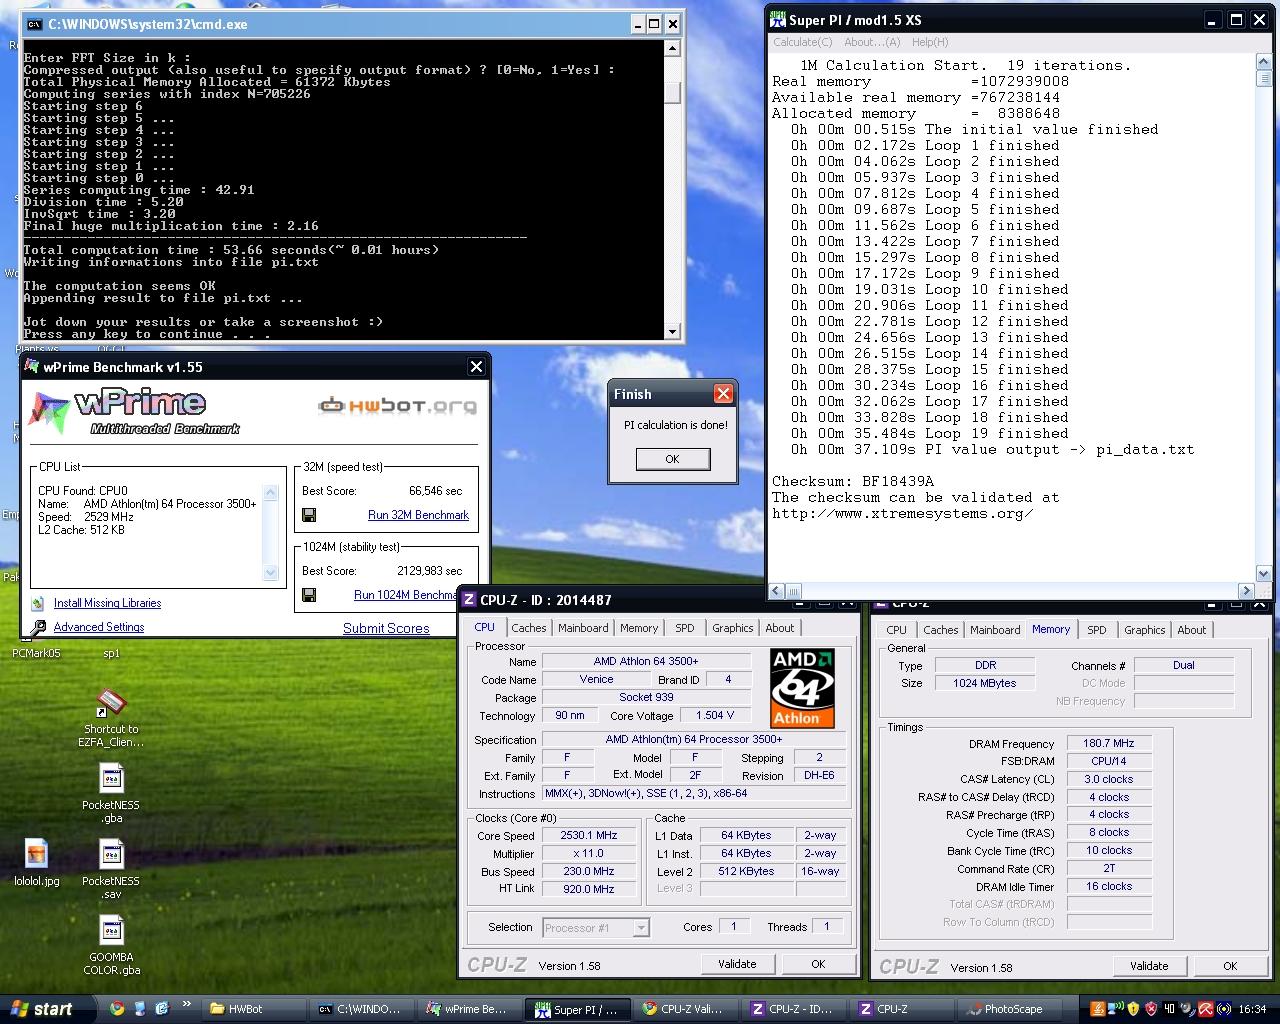The image size is (1280, 1024).
Task: Launch Chrome from the quick launch bar
Action: click(x=117, y=1009)
